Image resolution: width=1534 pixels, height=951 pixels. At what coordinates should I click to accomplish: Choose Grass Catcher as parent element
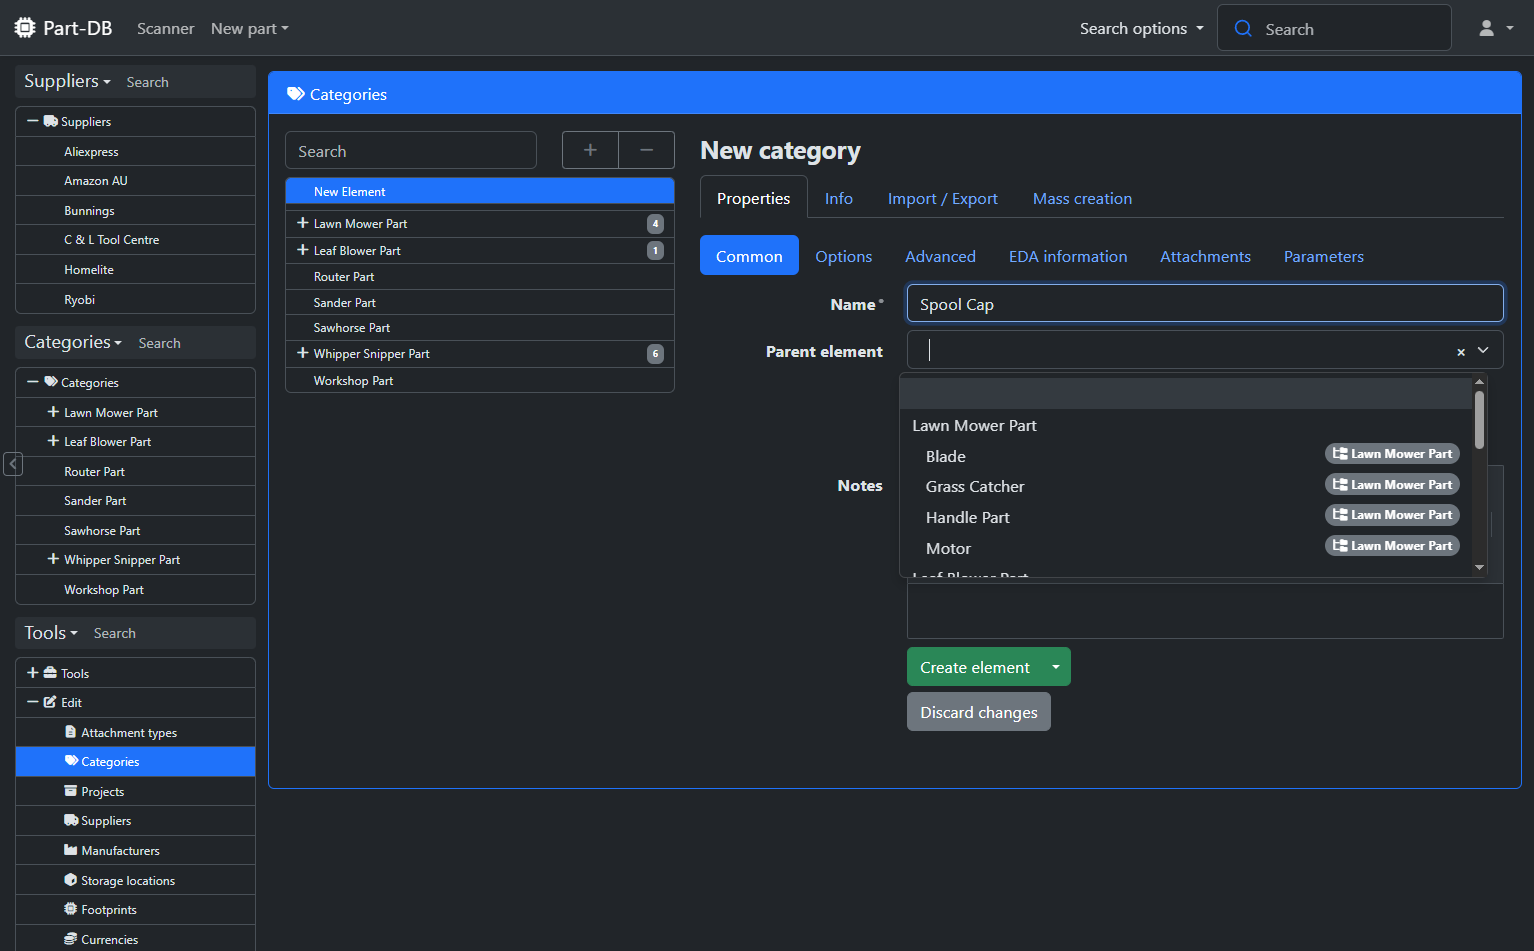(x=1187, y=486)
